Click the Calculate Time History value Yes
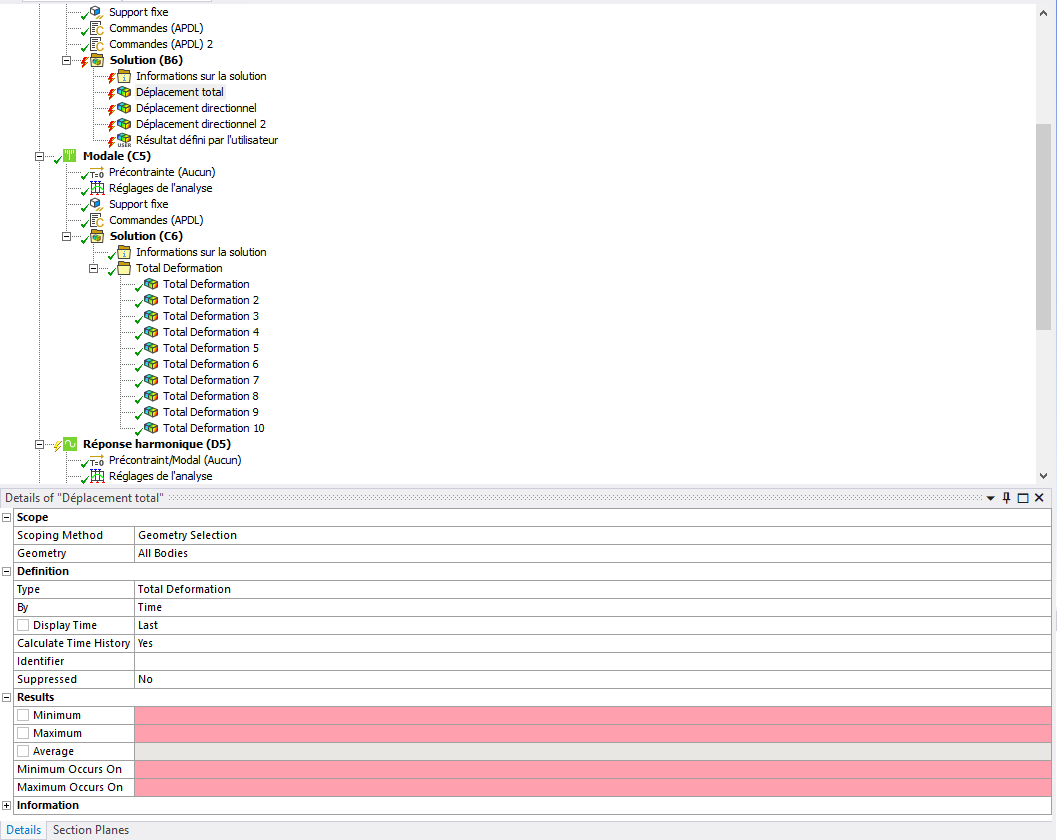The height and width of the screenshot is (840, 1057). point(593,643)
